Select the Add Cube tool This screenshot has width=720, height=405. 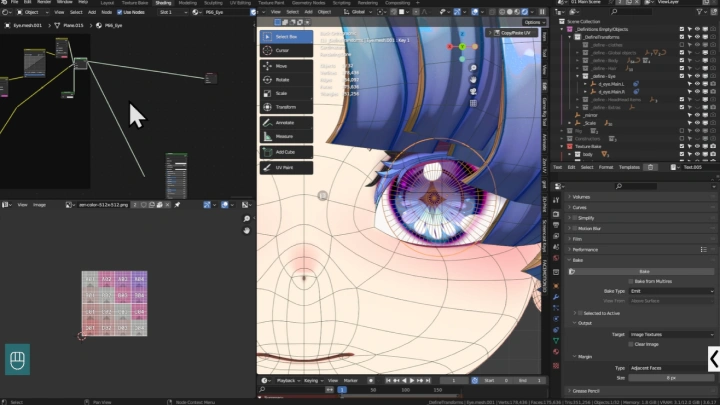[x=285, y=152]
